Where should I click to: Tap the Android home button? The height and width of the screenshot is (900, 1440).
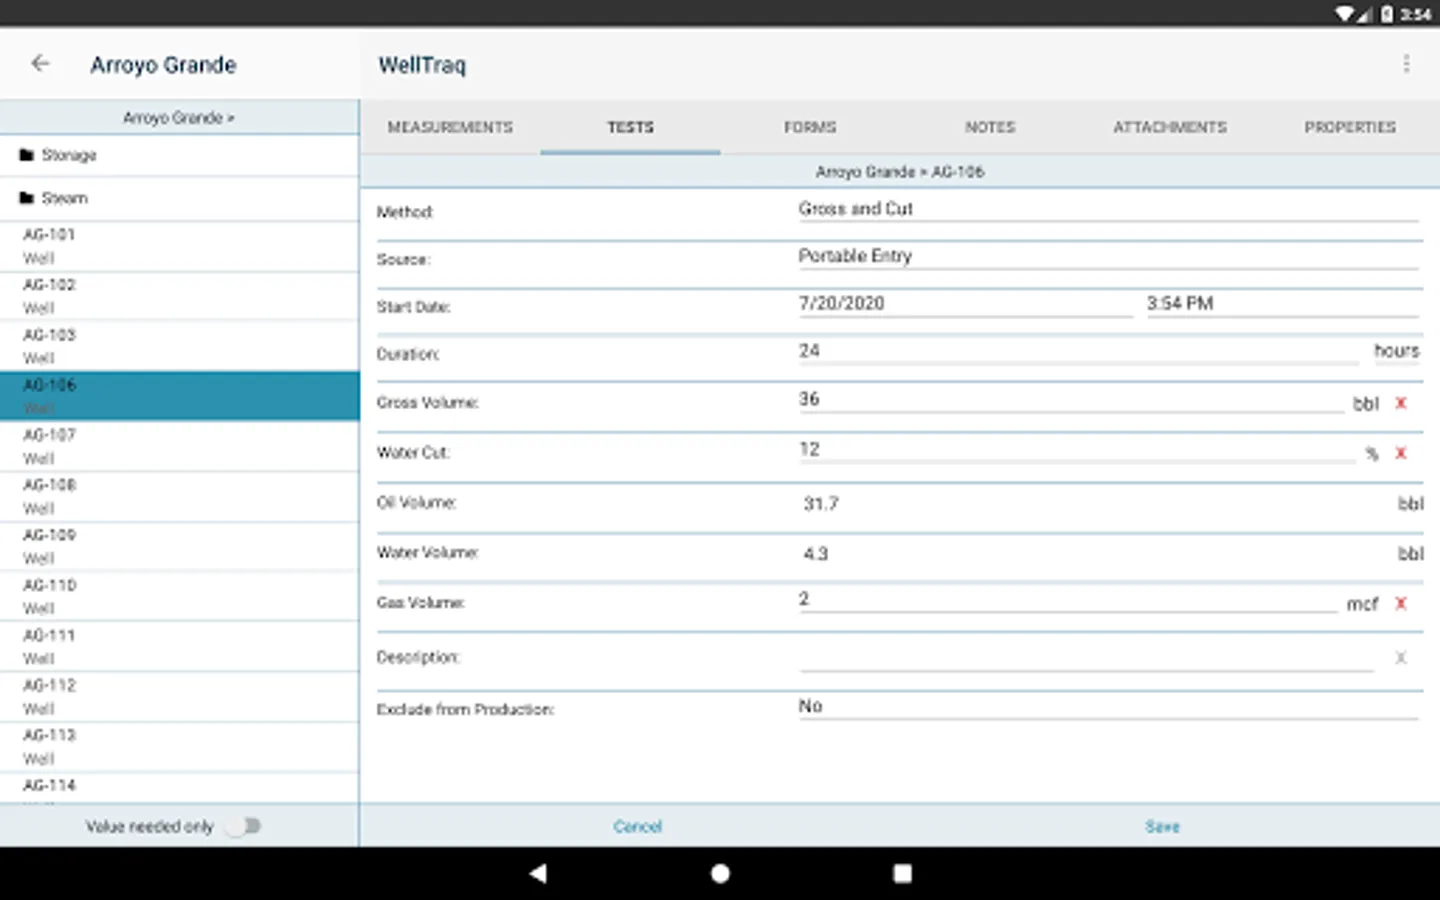[720, 873]
